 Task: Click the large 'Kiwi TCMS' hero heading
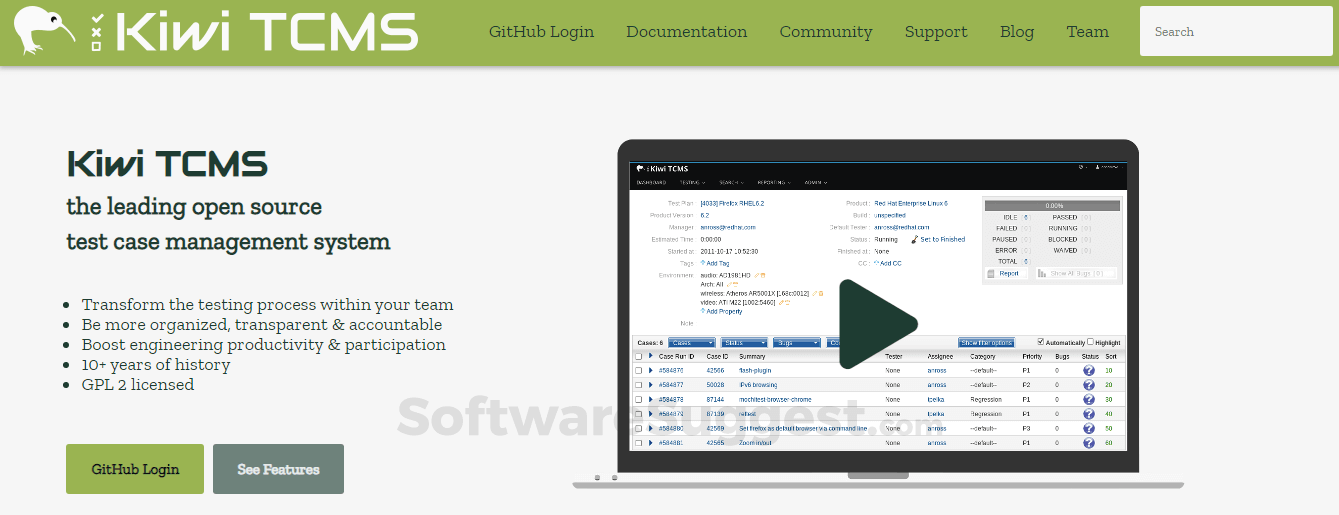pos(167,164)
